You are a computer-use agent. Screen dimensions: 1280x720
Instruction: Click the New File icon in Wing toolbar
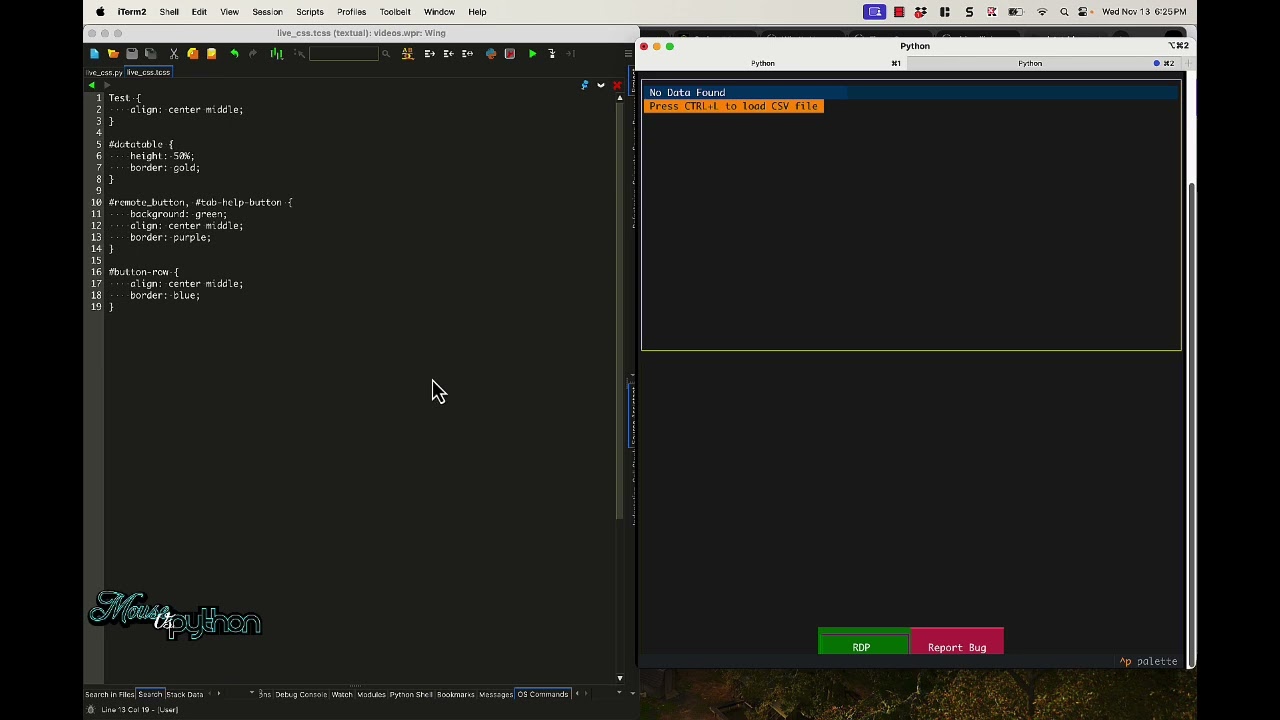[94, 54]
